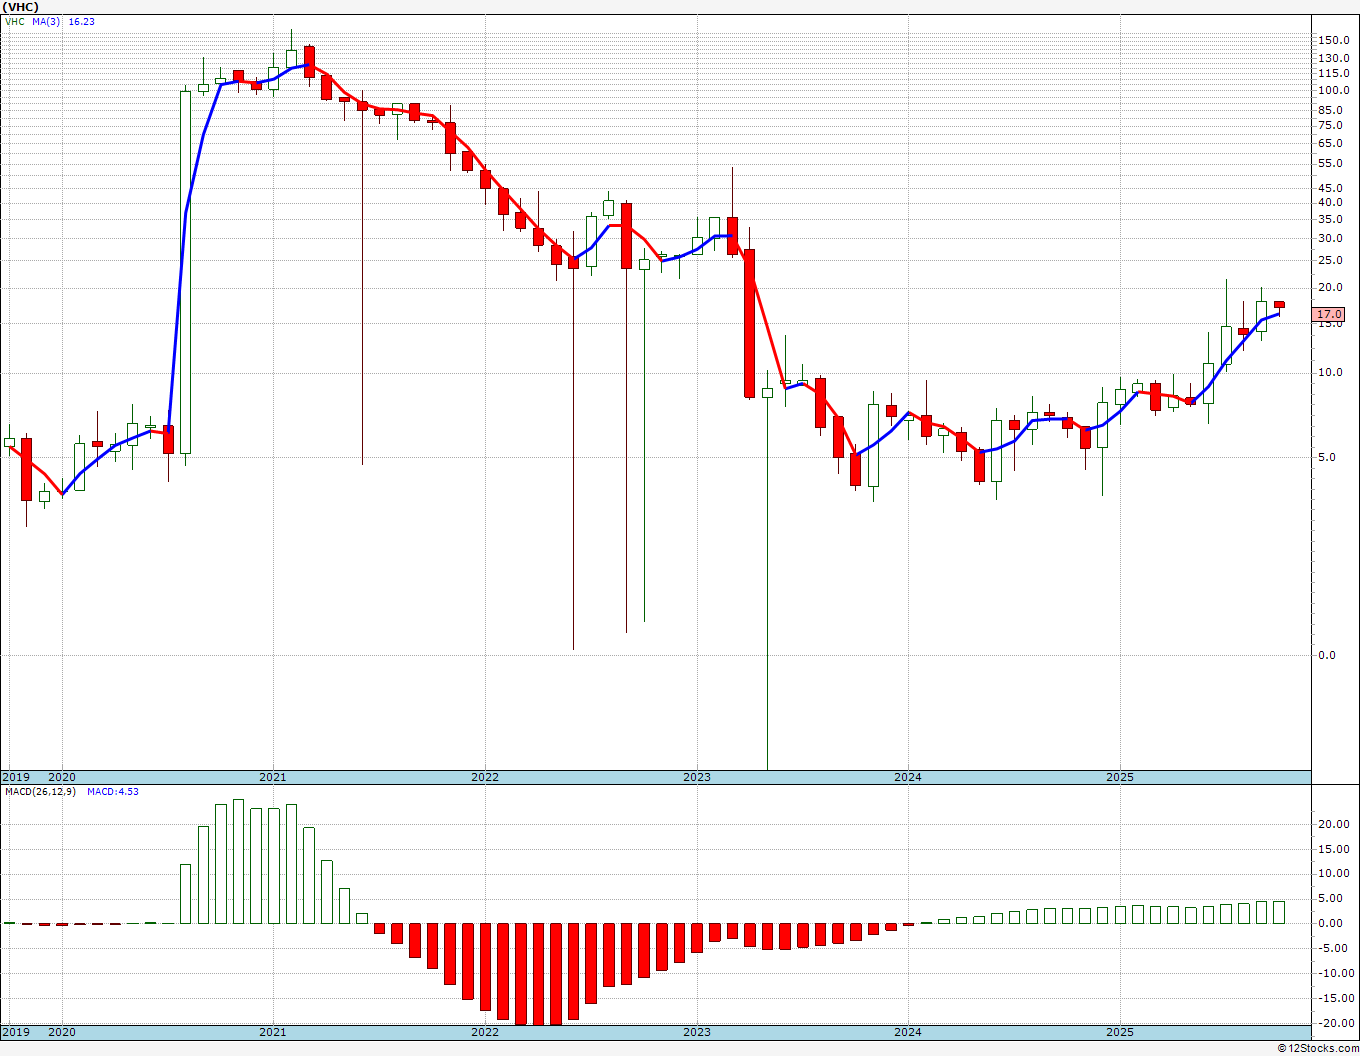
Task: Select the VHC legend label beside MA(3)
Action: click(15, 21)
